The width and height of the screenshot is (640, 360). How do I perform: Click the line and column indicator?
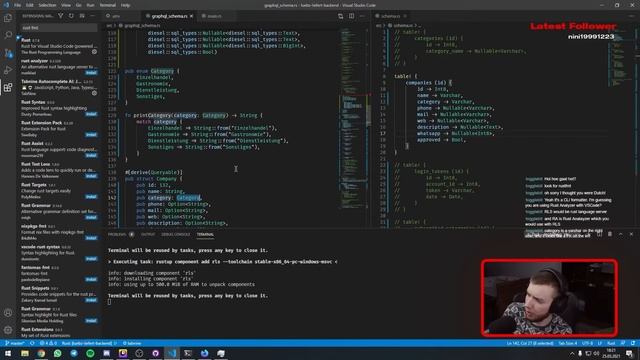click(530, 343)
